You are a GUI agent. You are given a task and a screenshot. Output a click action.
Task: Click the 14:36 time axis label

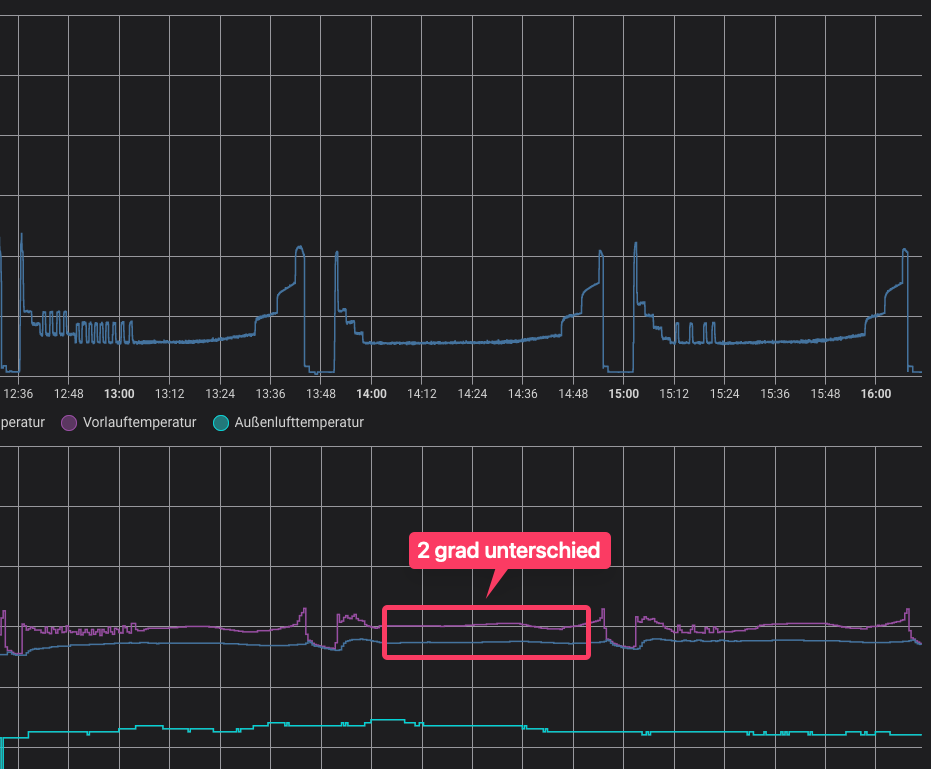pyautogui.click(x=523, y=394)
